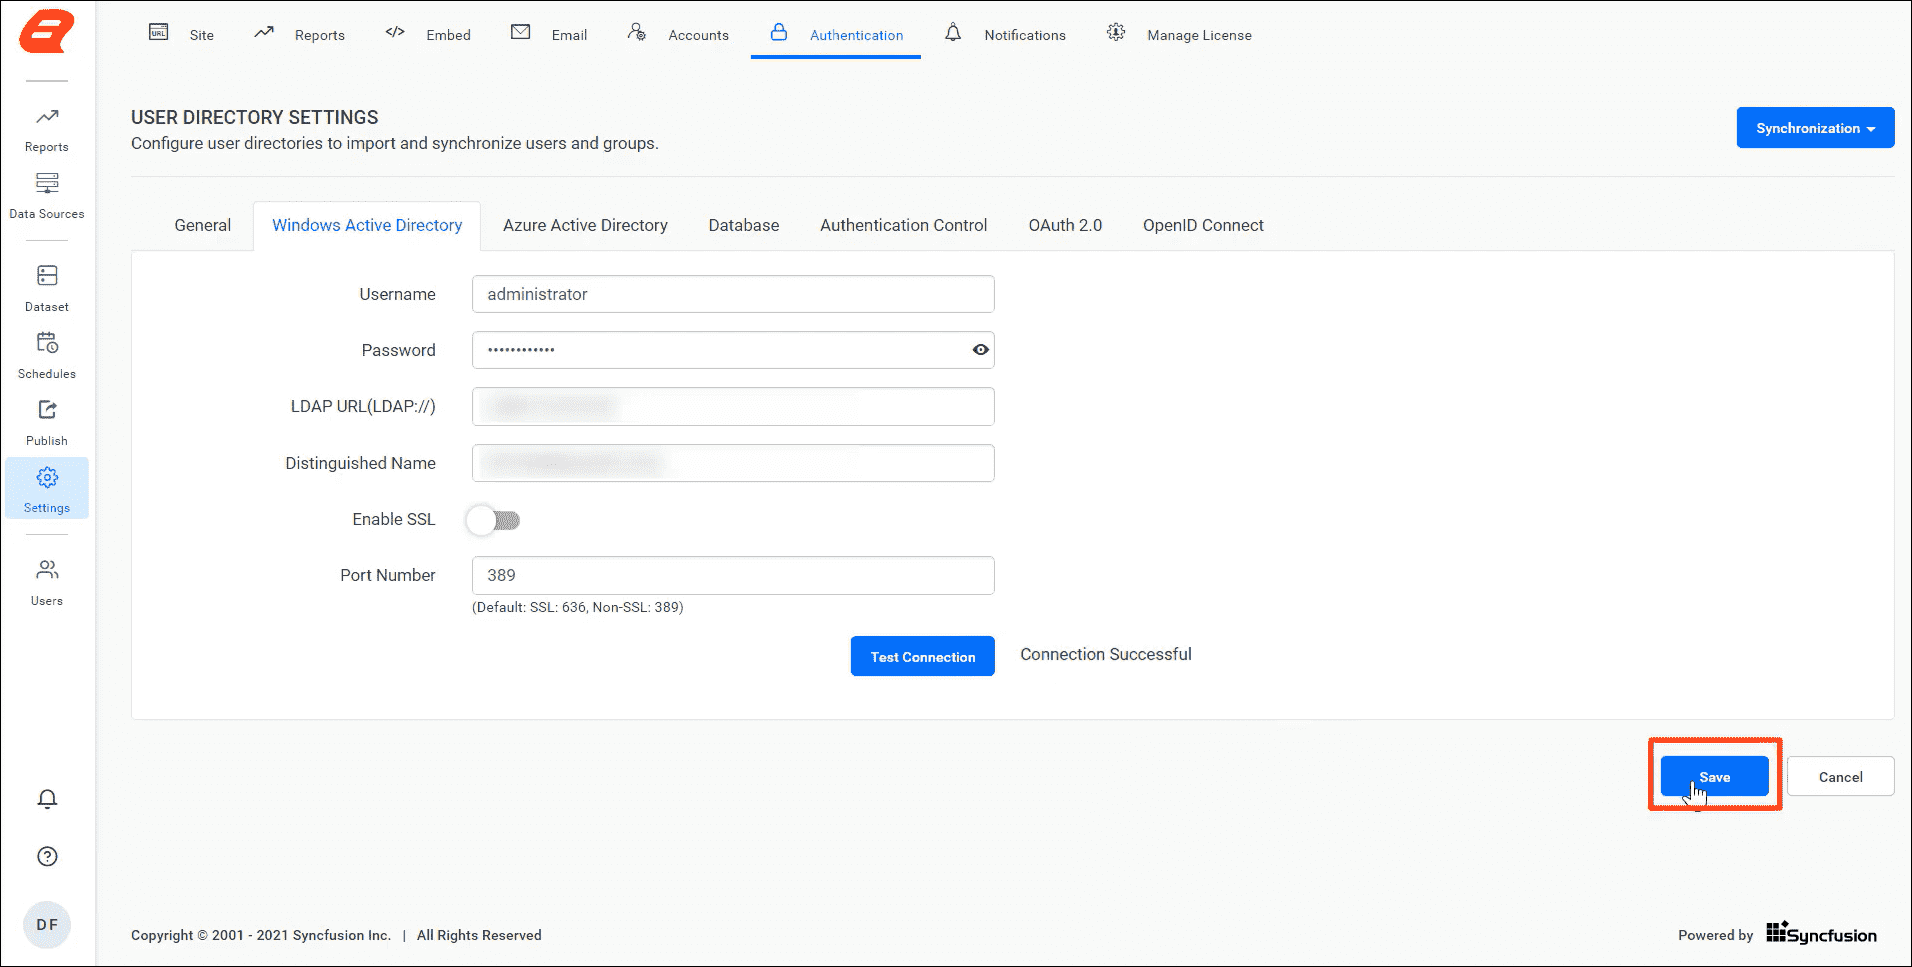Click the default port hint text
This screenshot has width=1912, height=967.
(578, 607)
